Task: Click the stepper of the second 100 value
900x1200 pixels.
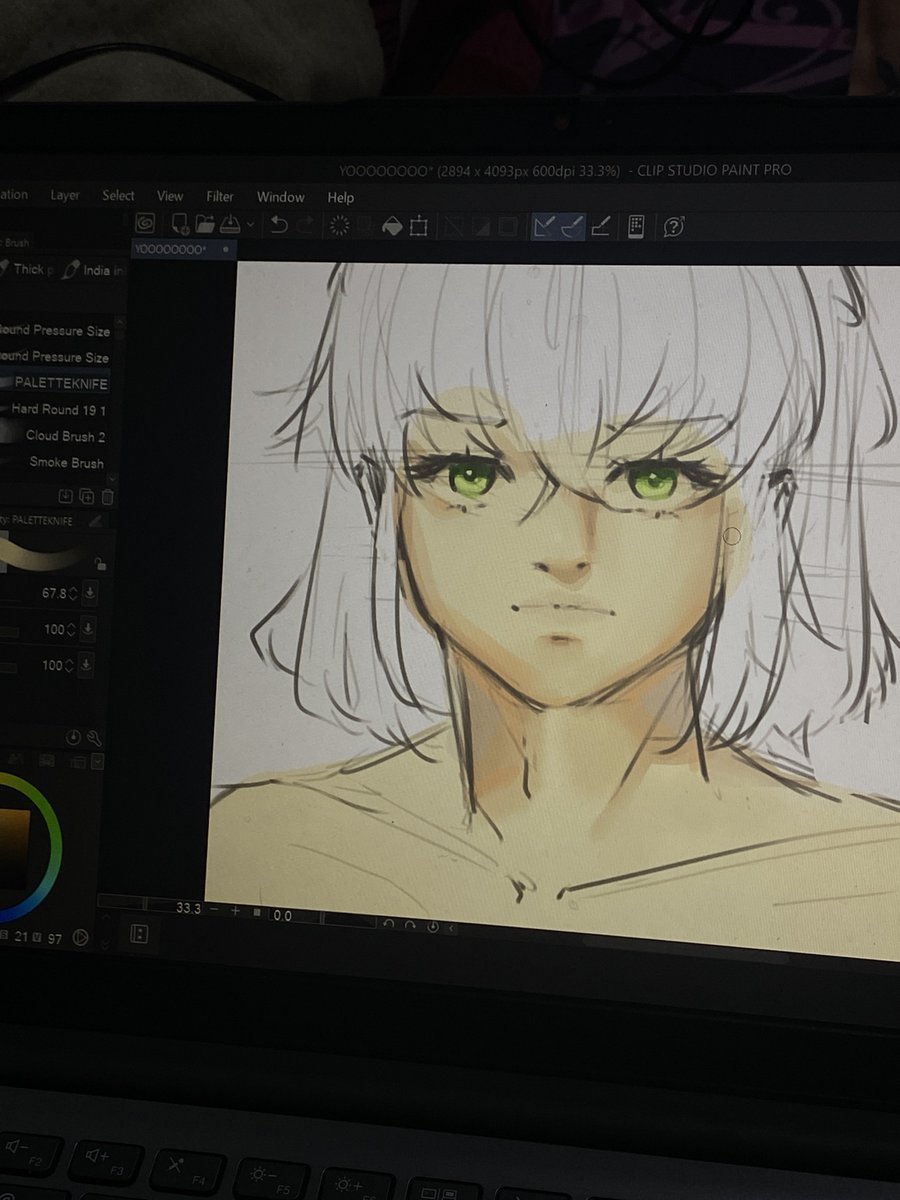Action: [70, 665]
